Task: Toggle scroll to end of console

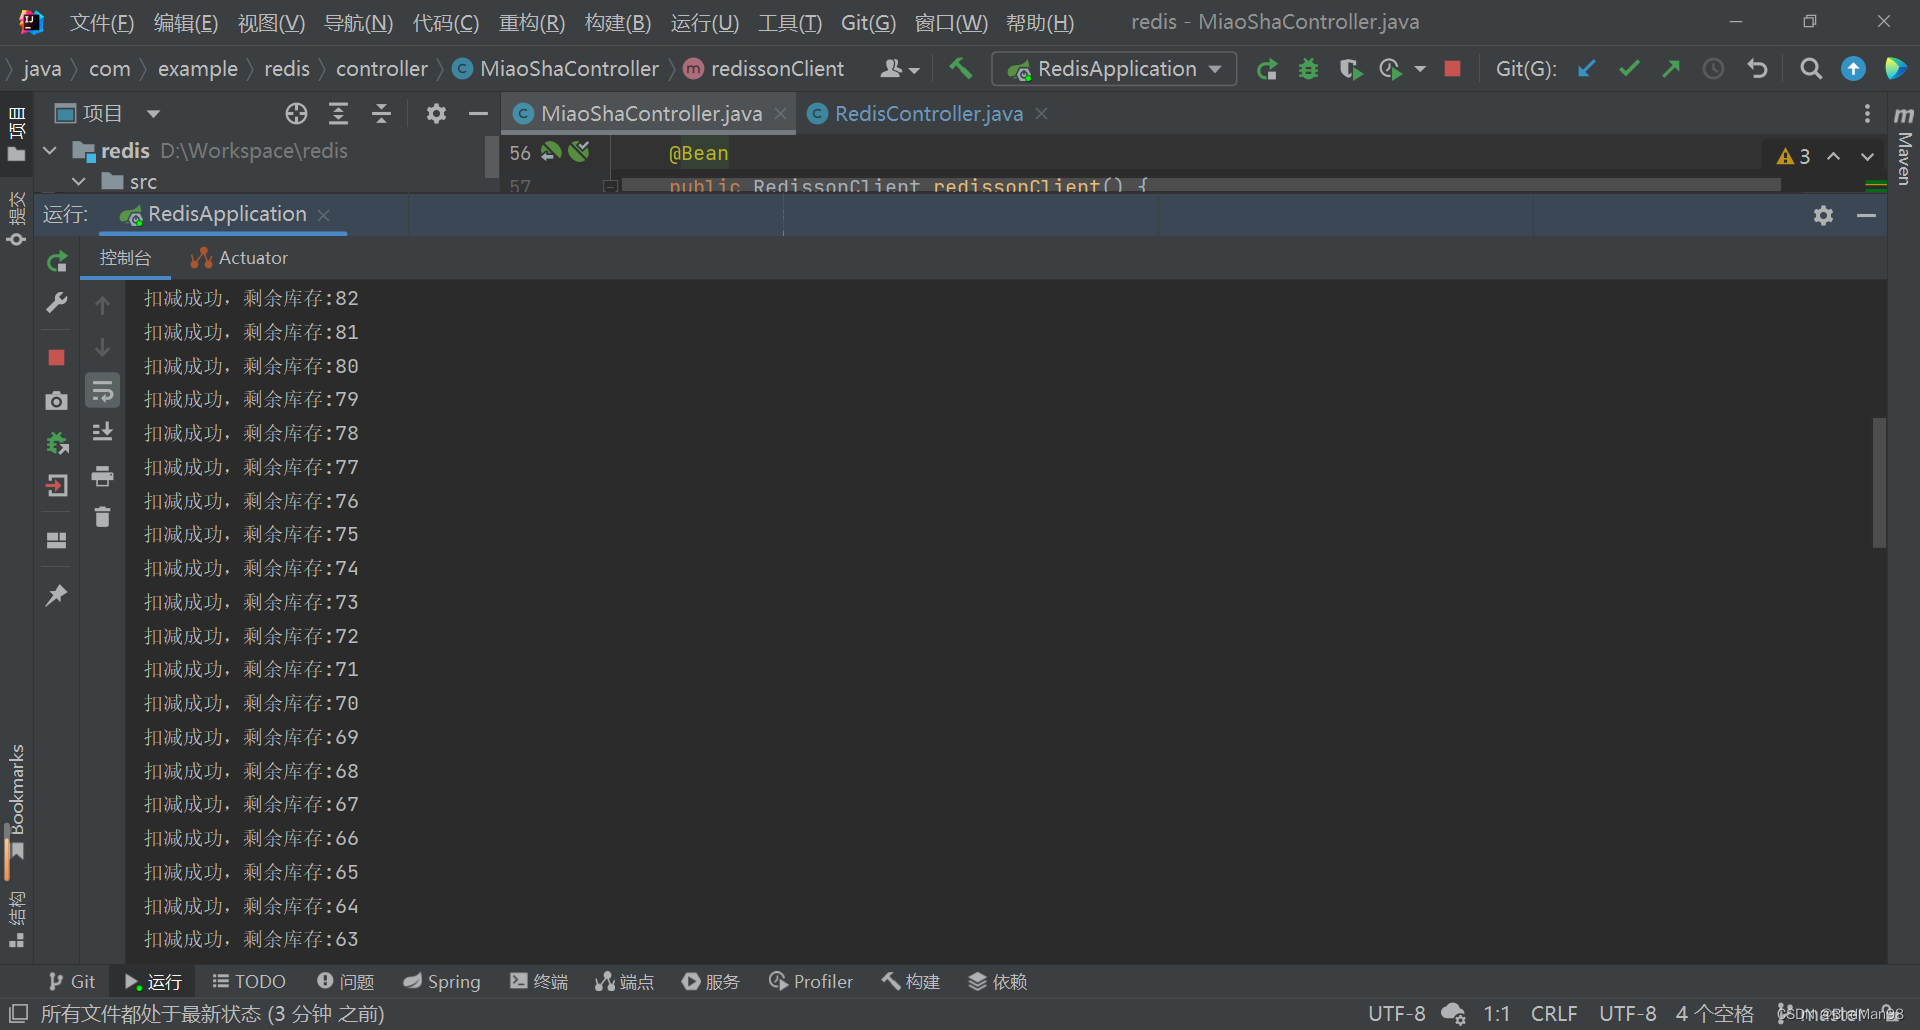Action: click(102, 433)
